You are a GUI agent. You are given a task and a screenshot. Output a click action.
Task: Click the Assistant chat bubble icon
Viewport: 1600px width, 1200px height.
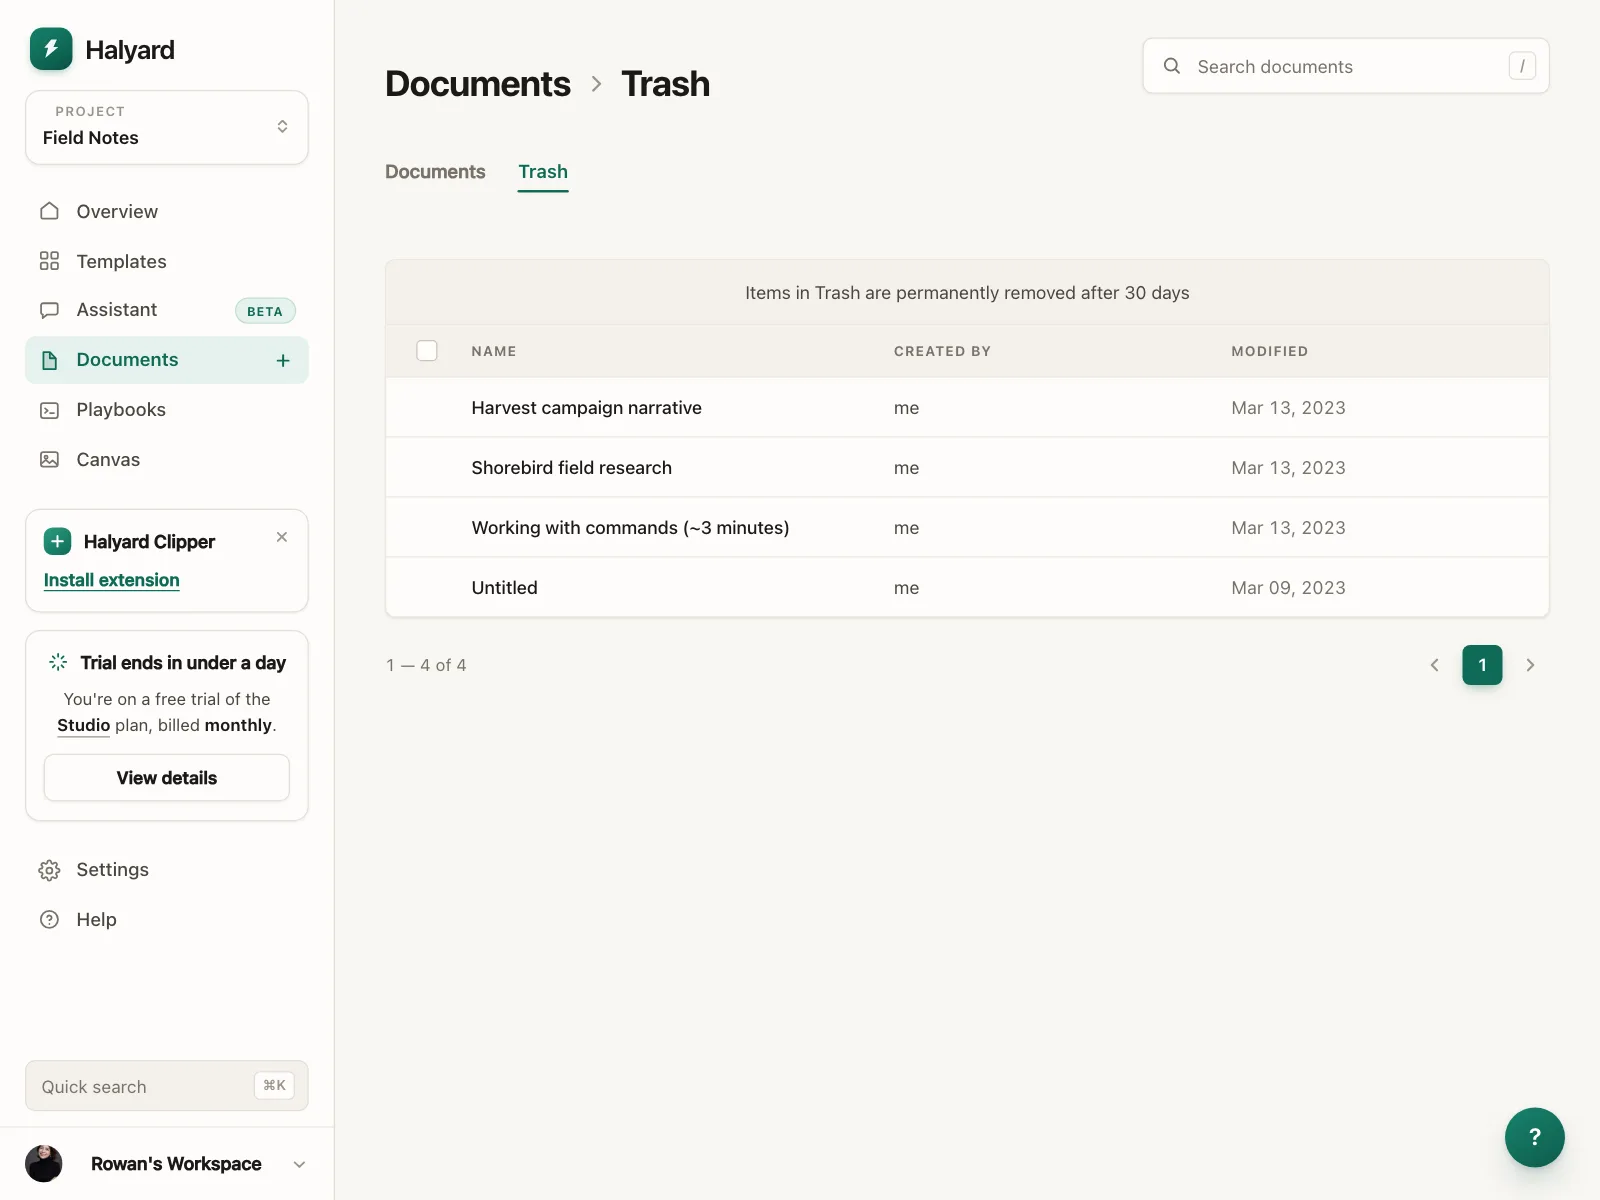[x=49, y=310]
